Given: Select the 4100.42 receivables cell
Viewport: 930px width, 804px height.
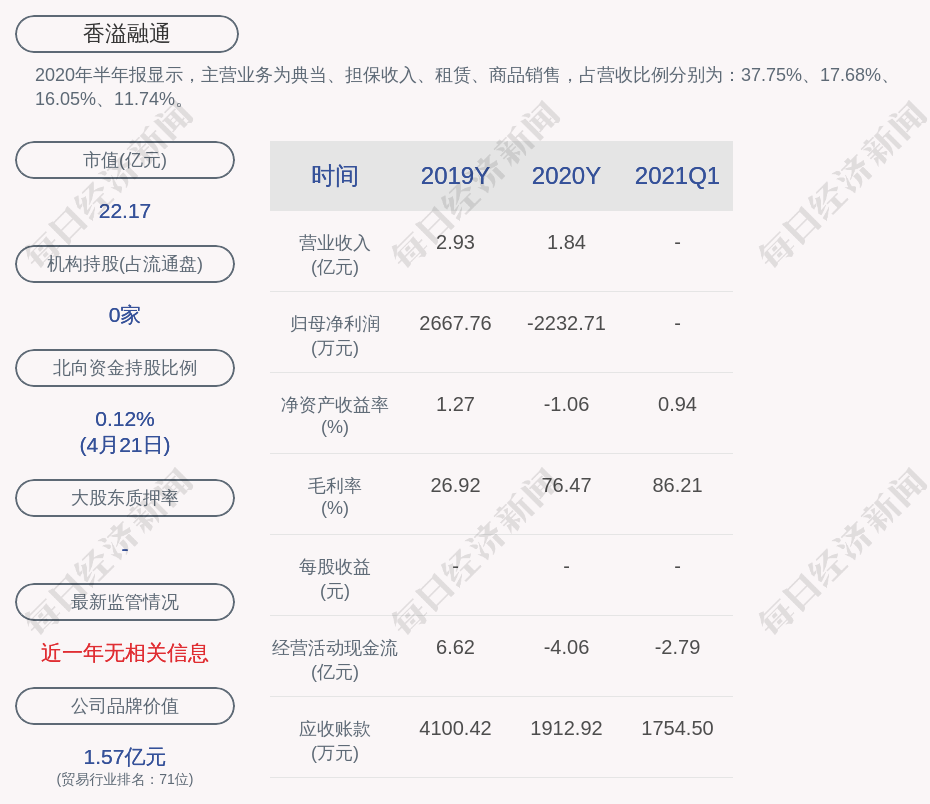Looking at the screenshot, I should (455, 728).
